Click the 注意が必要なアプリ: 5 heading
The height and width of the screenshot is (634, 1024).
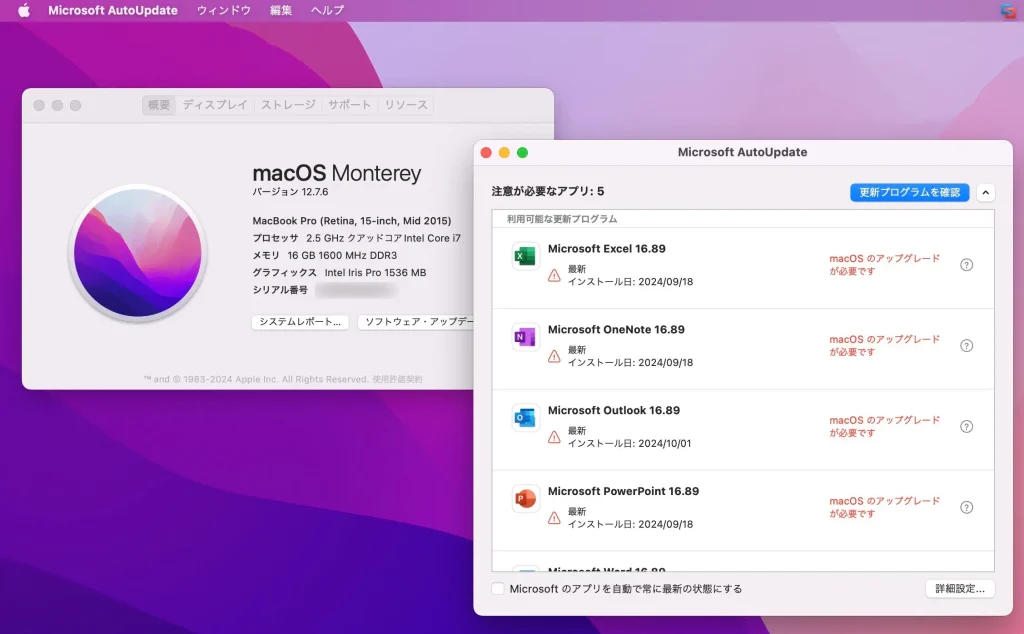click(x=548, y=191)
